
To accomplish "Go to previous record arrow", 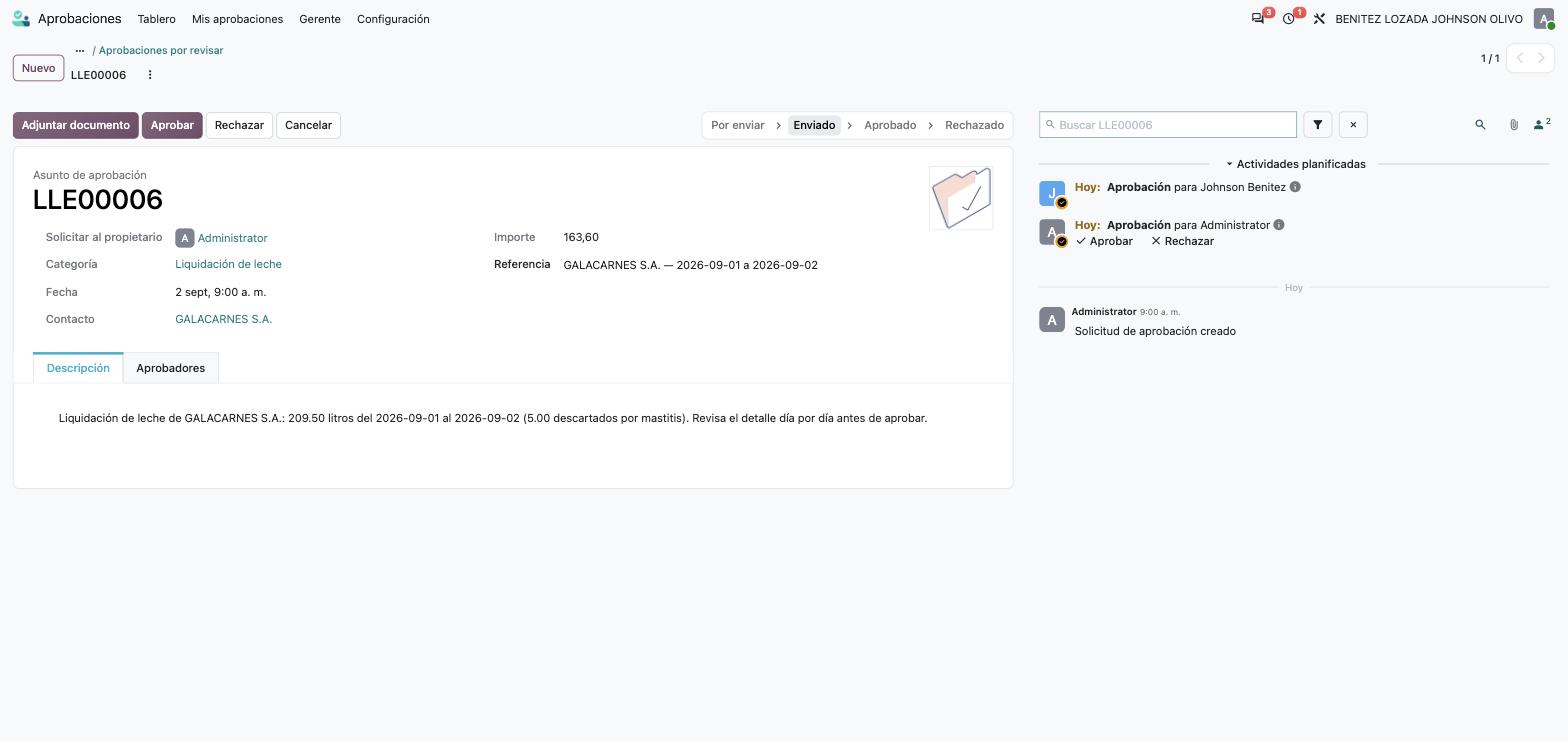I will tap(1520, 58).
